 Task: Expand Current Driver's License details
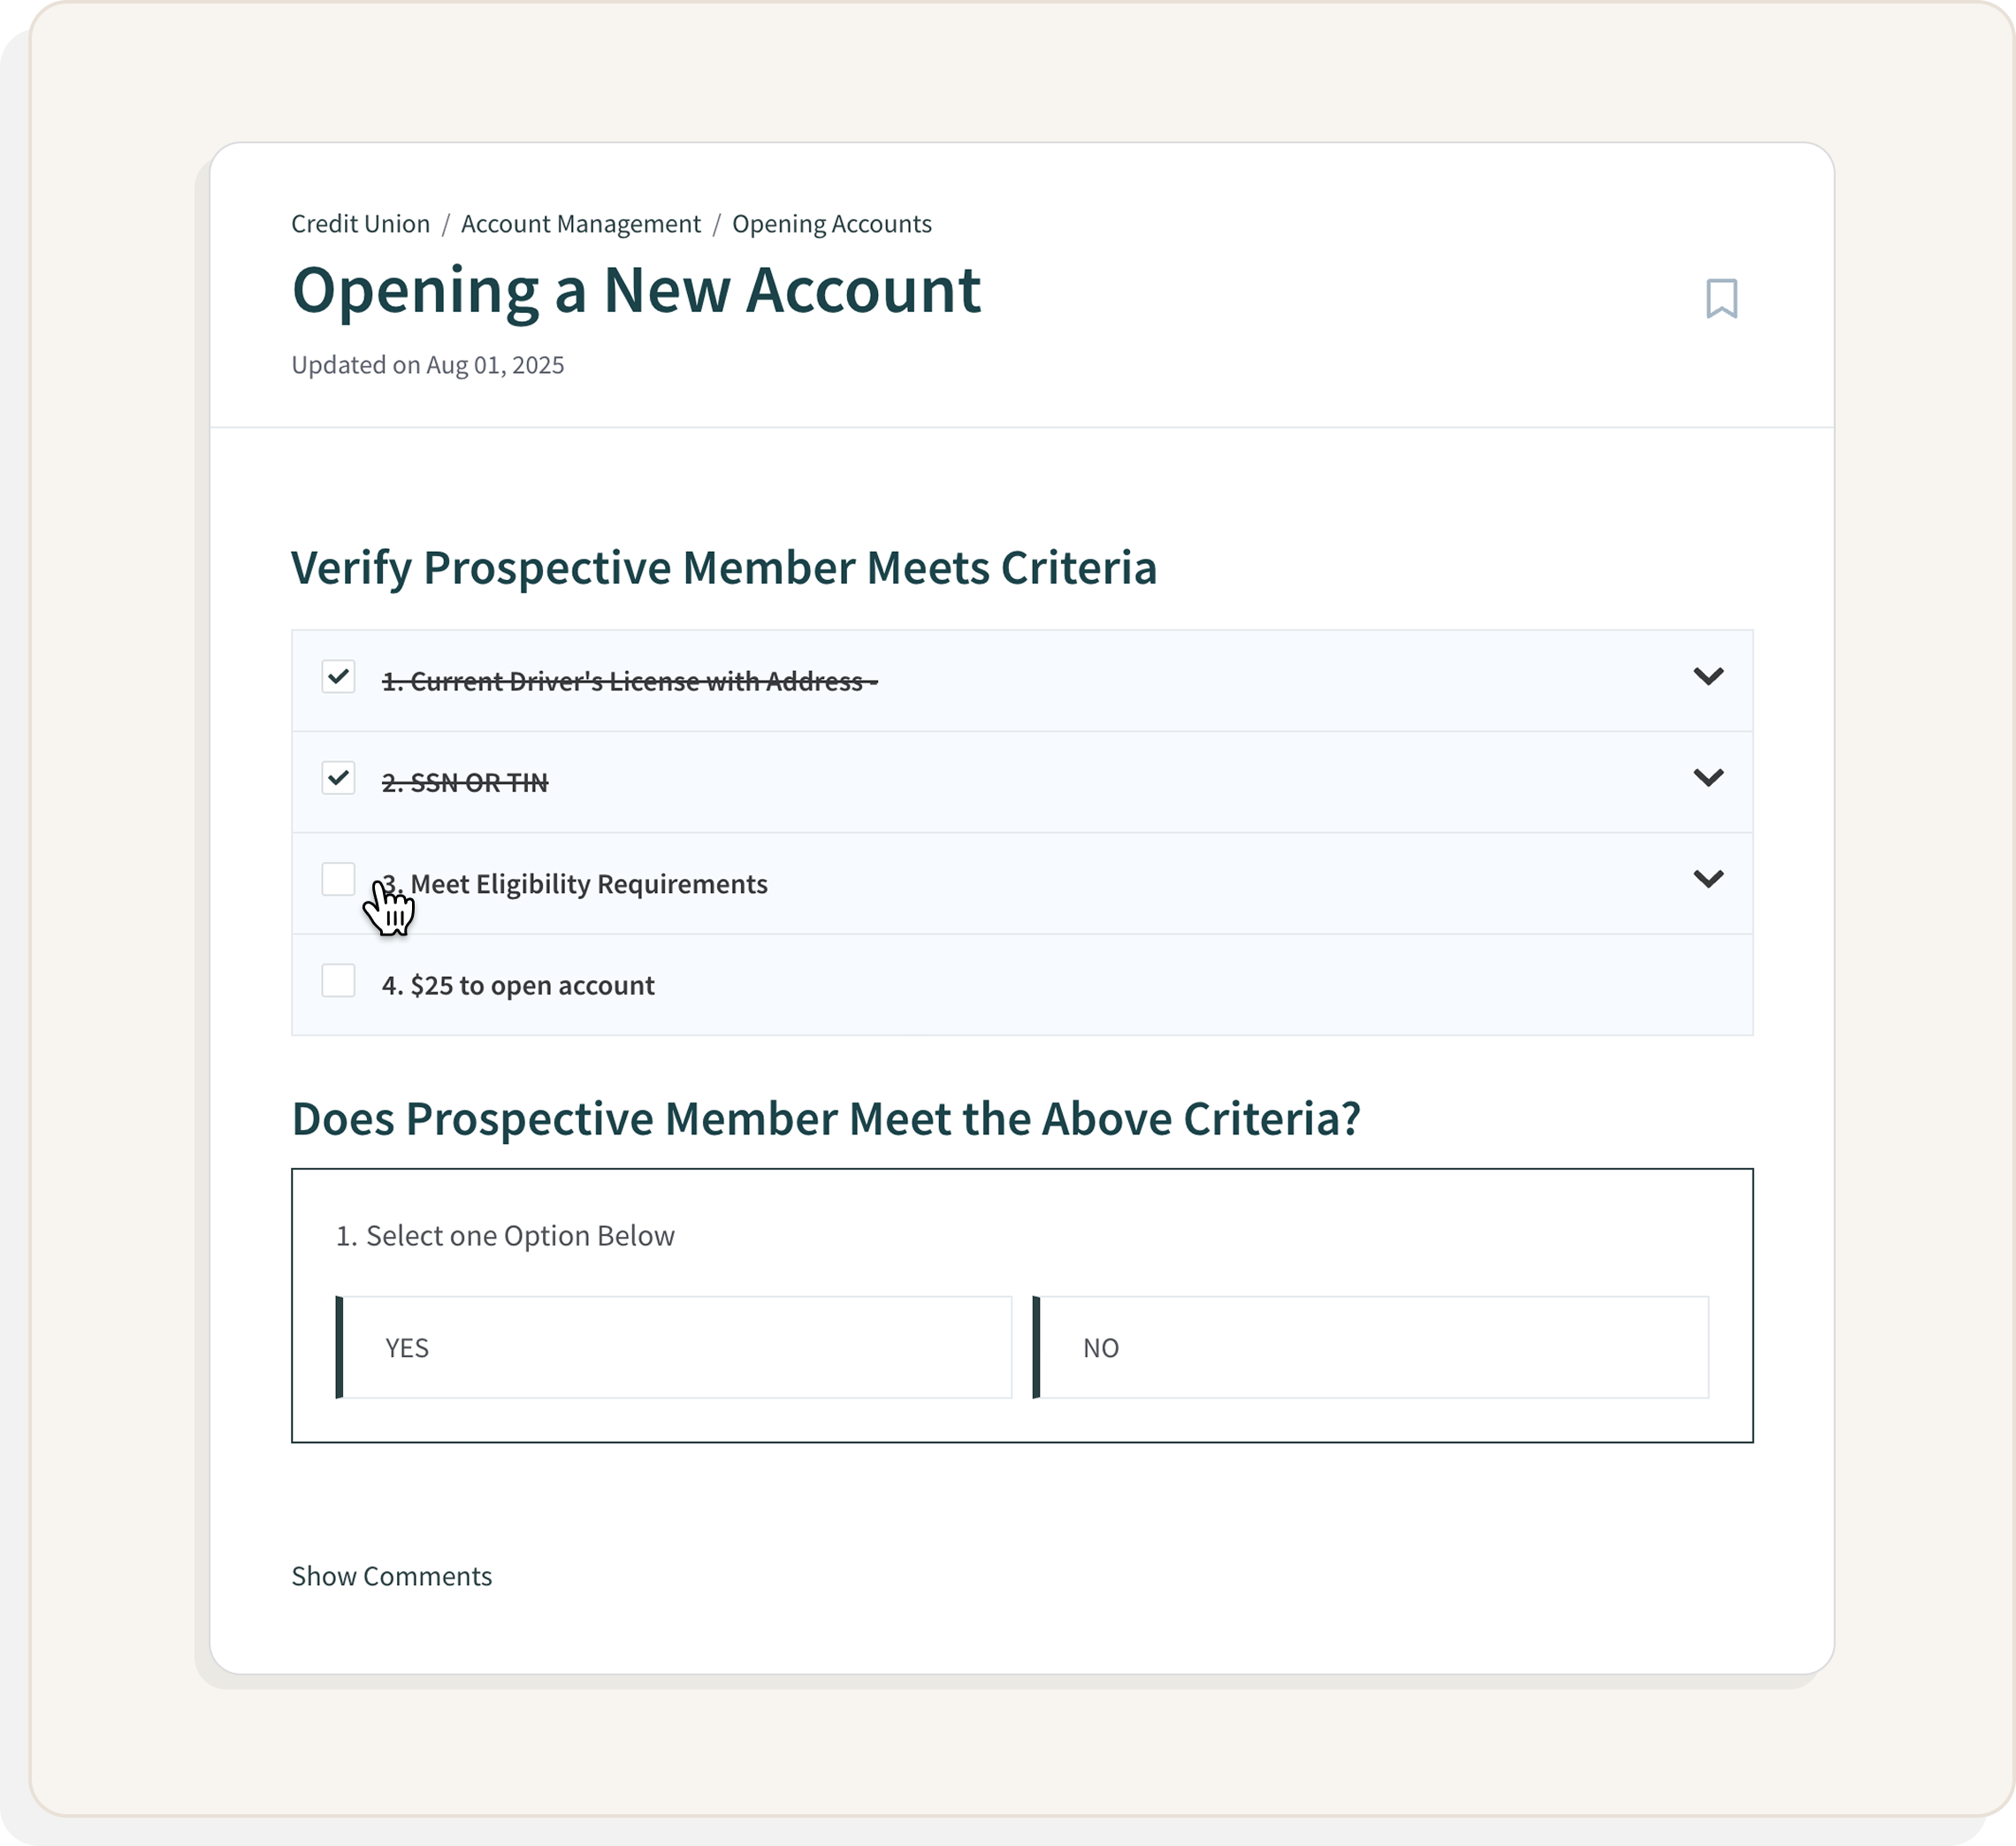1710,677
